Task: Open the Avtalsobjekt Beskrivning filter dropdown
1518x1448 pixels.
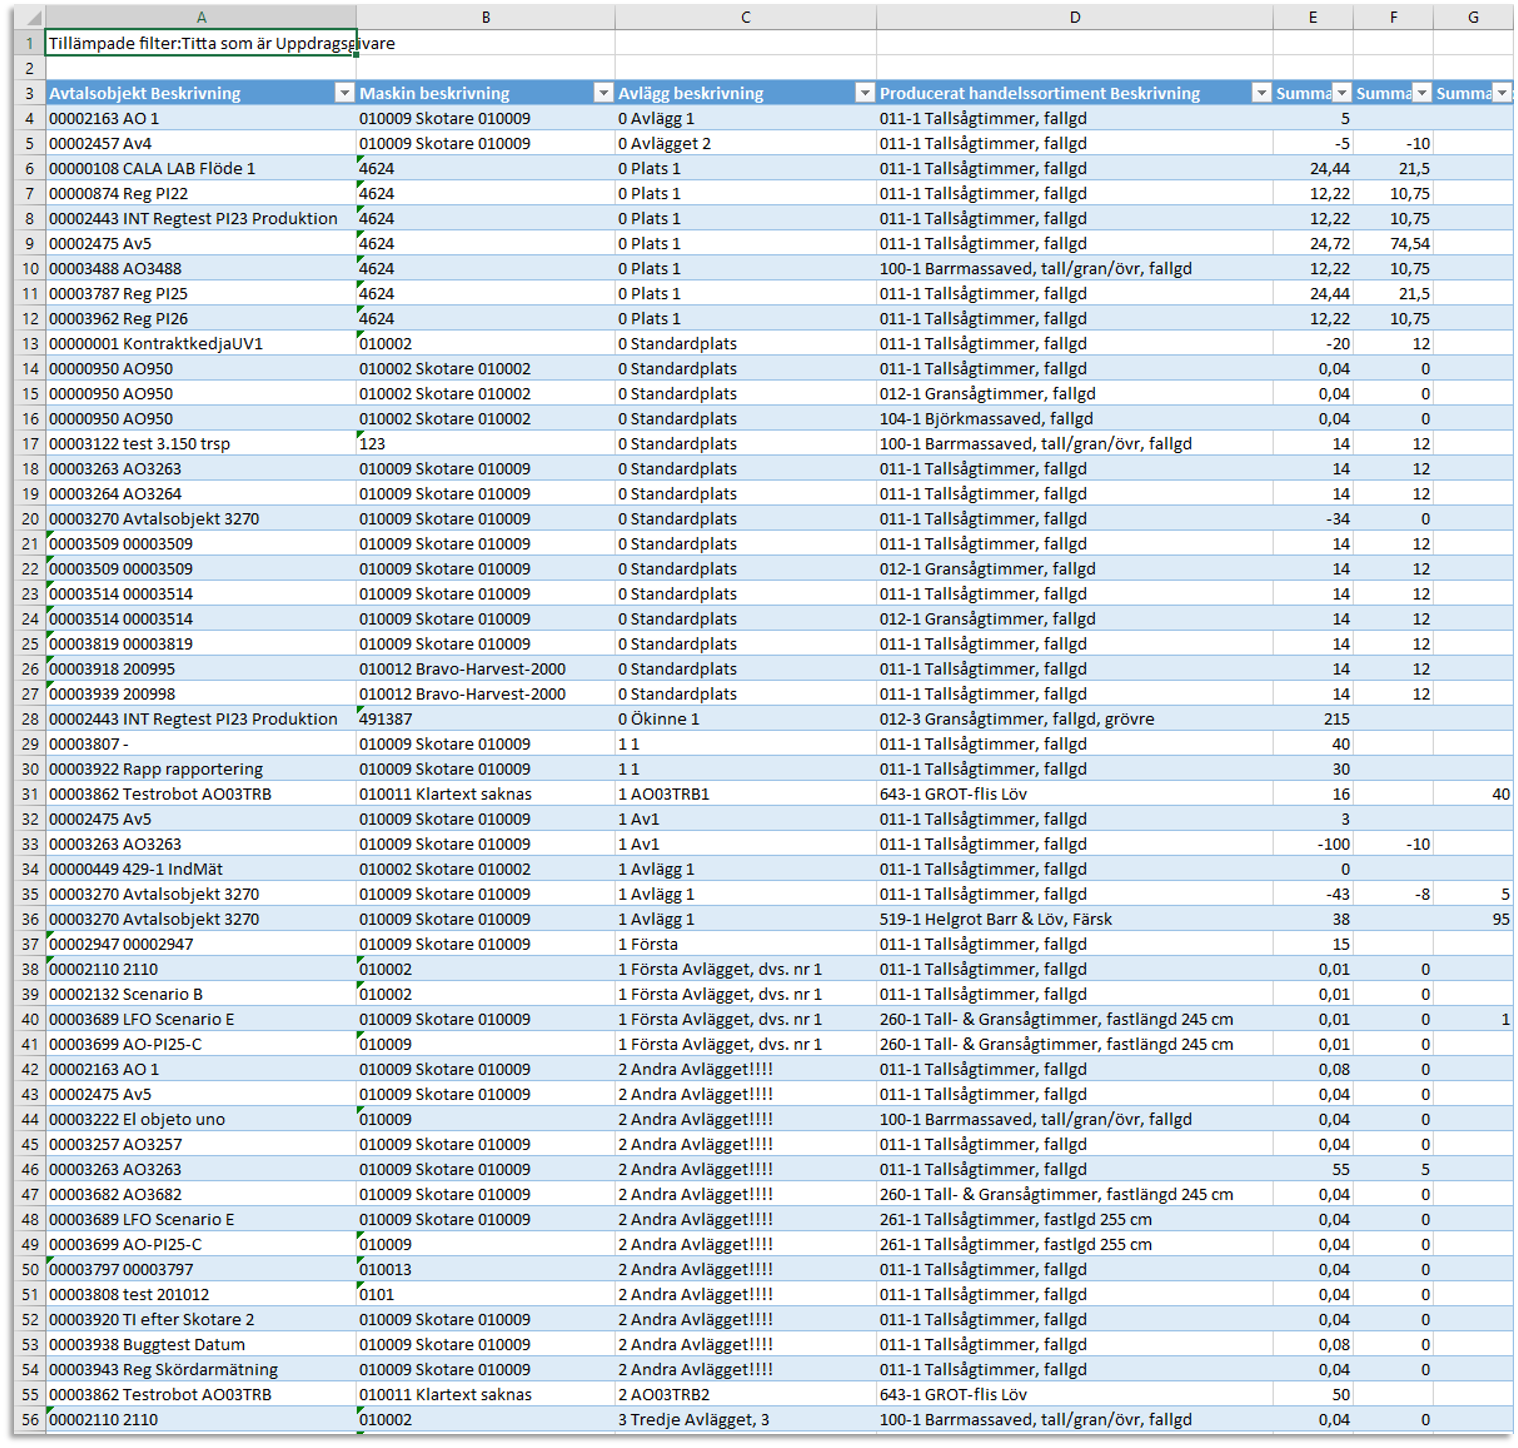Action: tap(344, 93)
